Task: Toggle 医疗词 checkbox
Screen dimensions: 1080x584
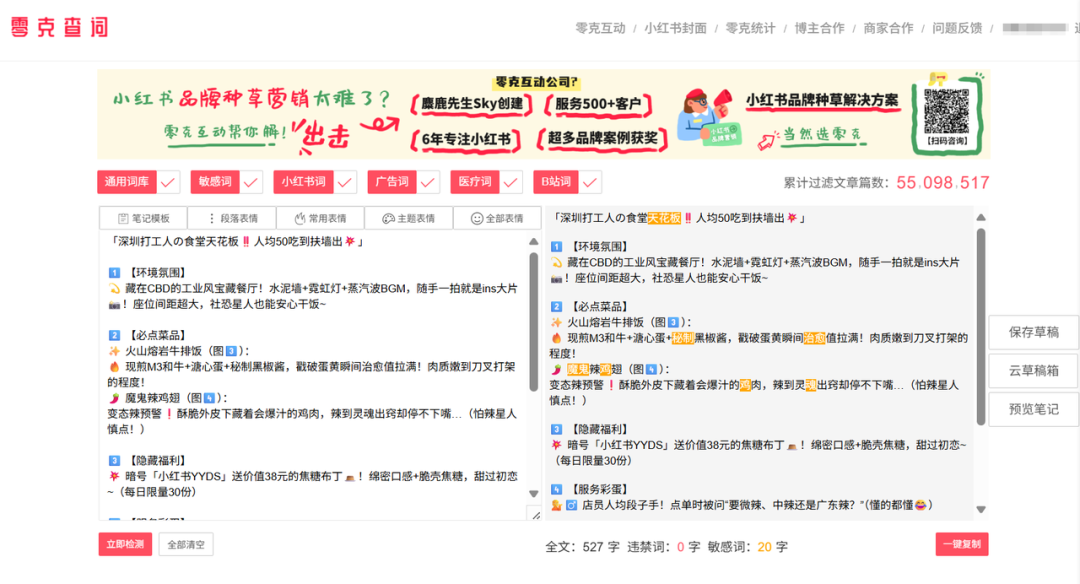Action: pyautogui.click(x=510, y=182)
